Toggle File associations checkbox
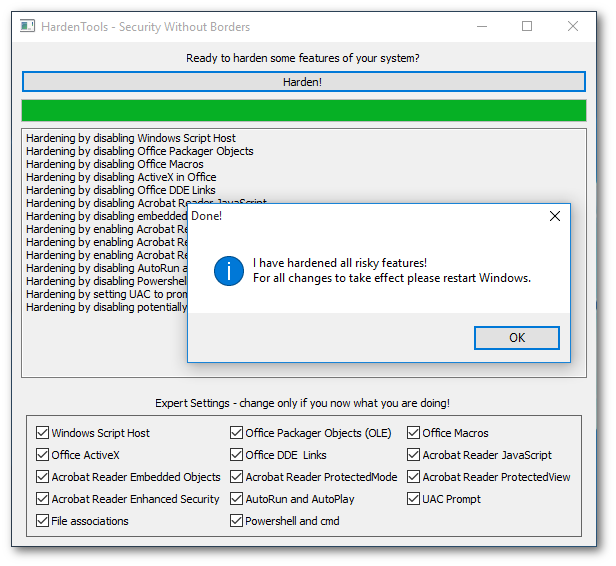Screen dimensions: 616x566 42,520
